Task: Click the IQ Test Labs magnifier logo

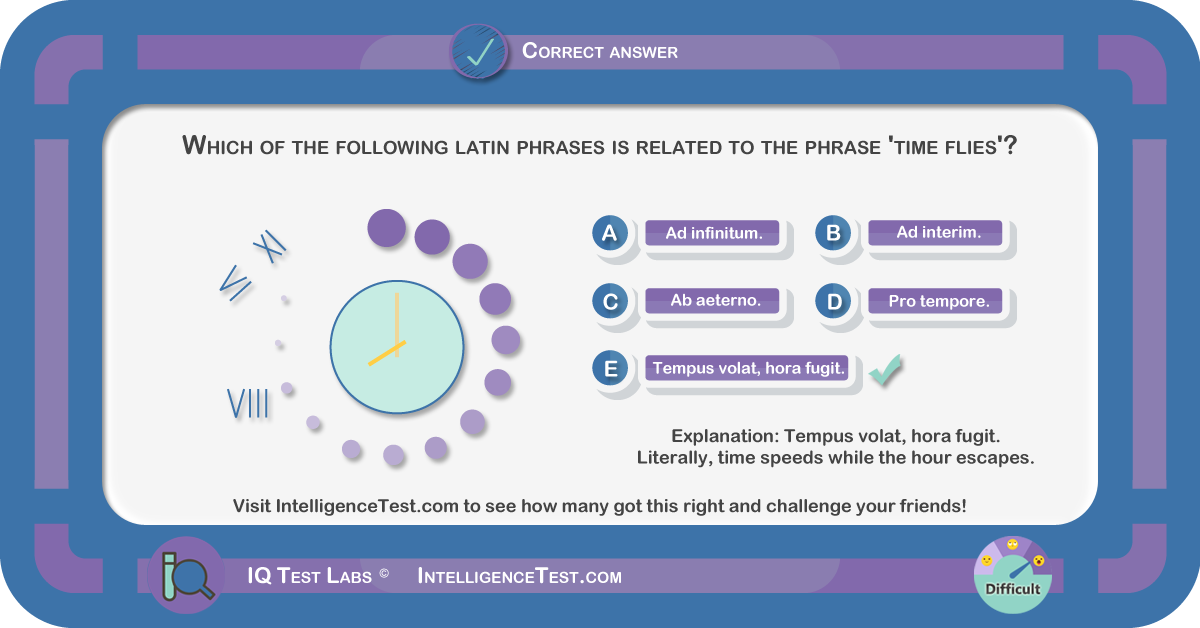Action: [186, 575]
